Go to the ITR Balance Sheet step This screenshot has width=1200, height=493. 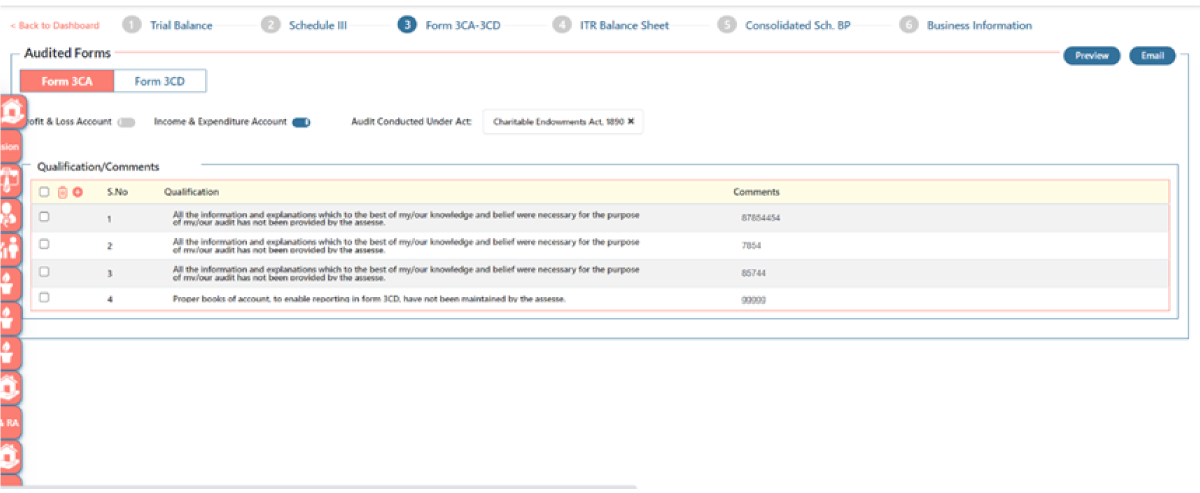625,25
